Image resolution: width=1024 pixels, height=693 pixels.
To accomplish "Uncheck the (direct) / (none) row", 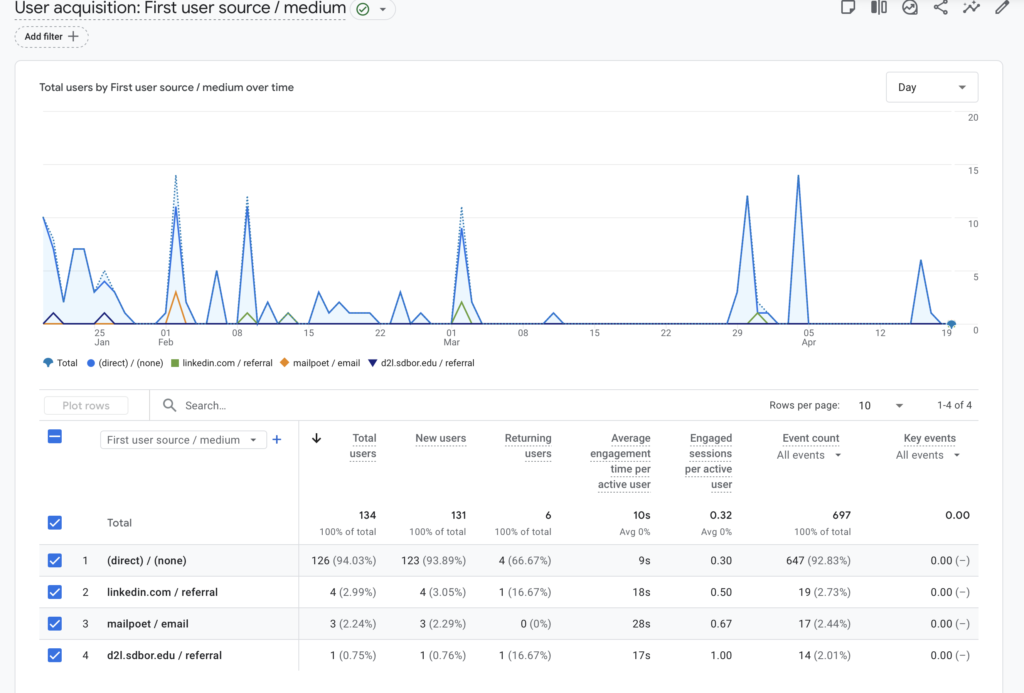I will [55, 561].
